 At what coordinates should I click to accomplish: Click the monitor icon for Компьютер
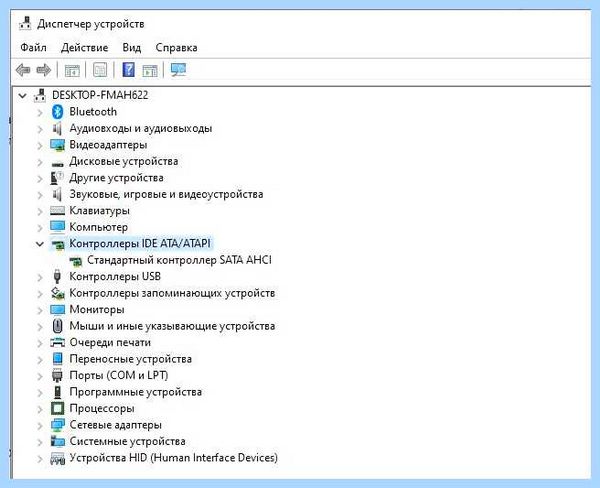tap(57, 227)
